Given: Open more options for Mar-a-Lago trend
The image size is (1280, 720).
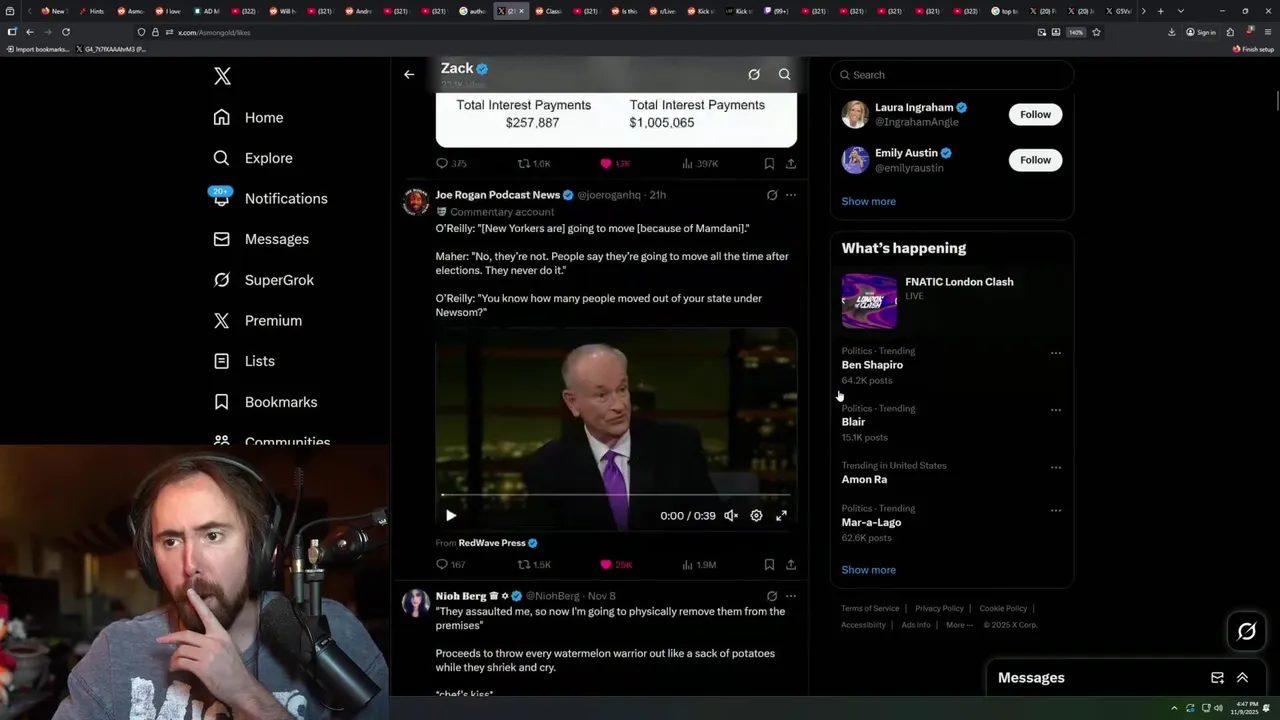Looking at the screenshot, I should pos(1055,510).
